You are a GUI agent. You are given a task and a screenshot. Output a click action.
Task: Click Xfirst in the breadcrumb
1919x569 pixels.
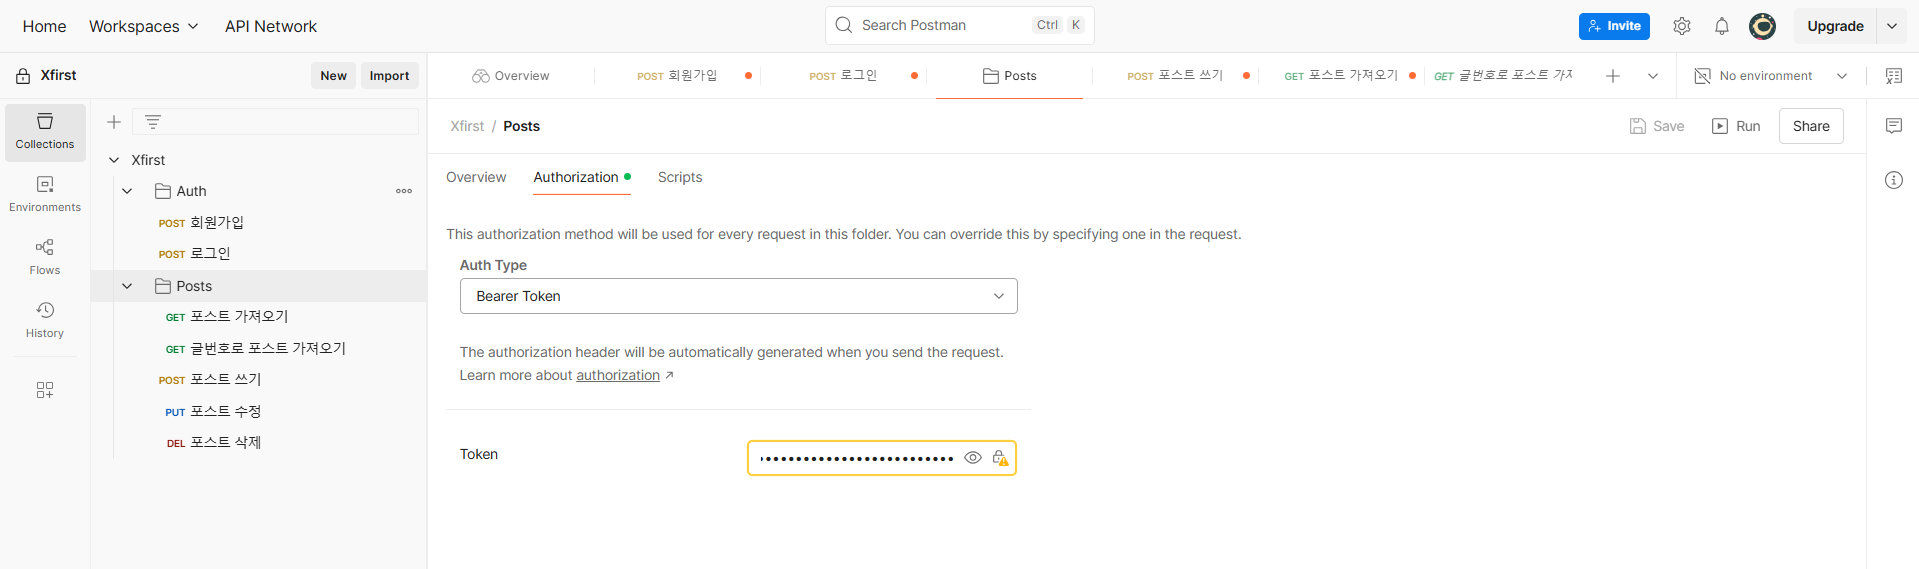[x=467, y=126]
